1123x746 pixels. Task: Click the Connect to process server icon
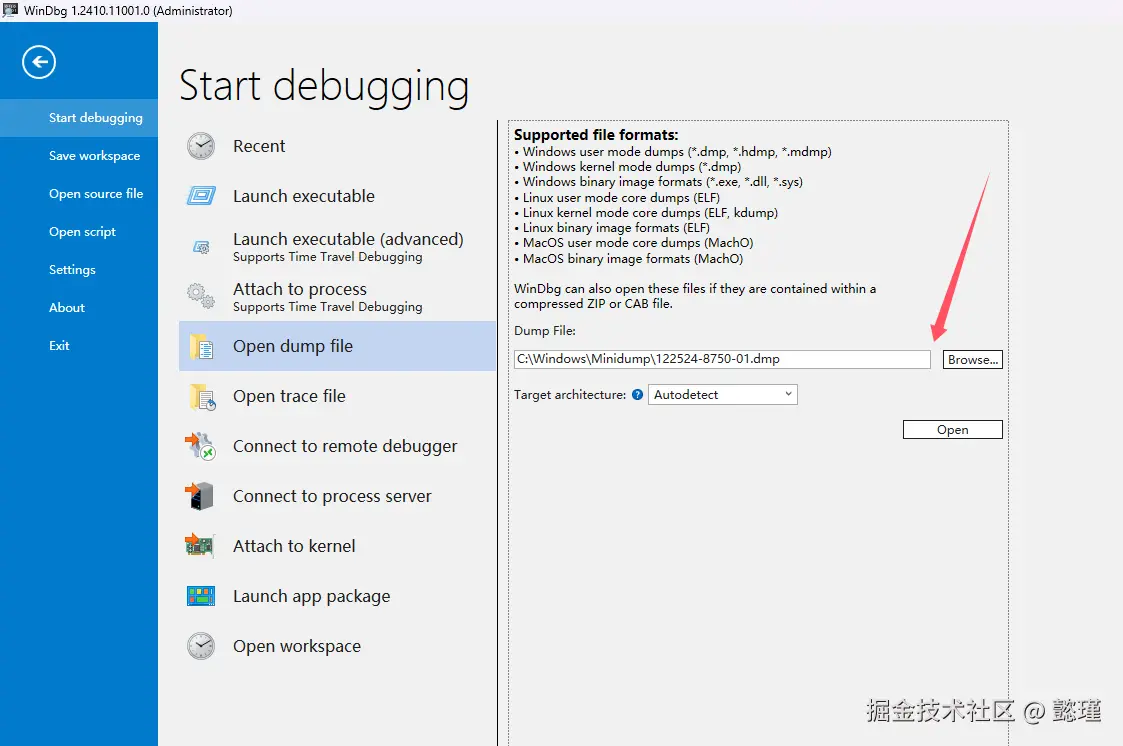(200, 496)
